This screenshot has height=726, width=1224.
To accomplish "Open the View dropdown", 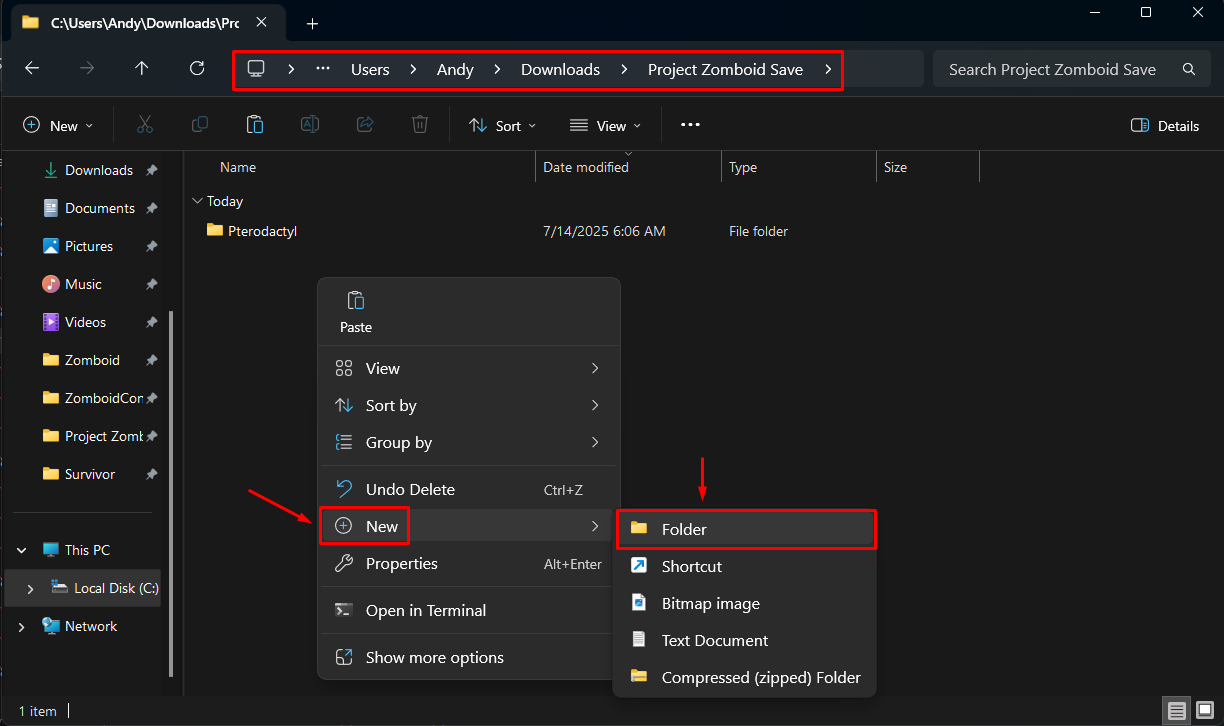I will click(605, 125).
